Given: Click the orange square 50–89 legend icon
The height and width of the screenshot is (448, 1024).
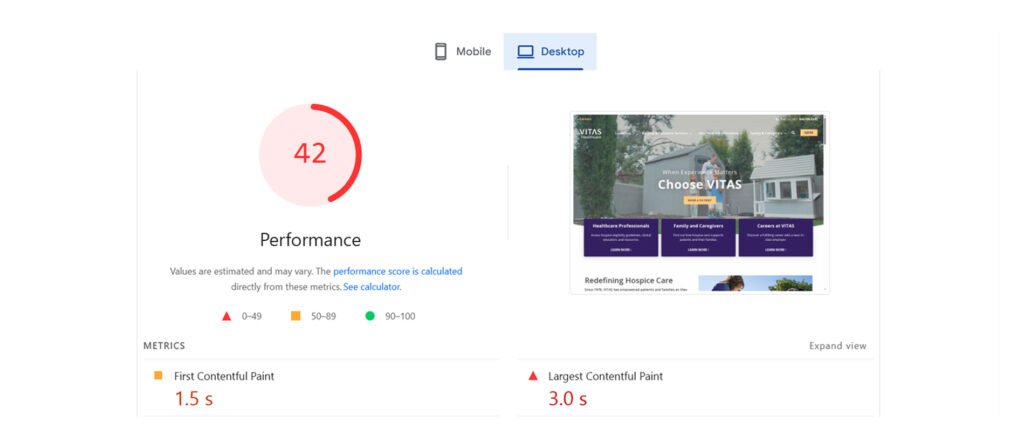Looking at the screenshot, I should (x=295, y=316).
